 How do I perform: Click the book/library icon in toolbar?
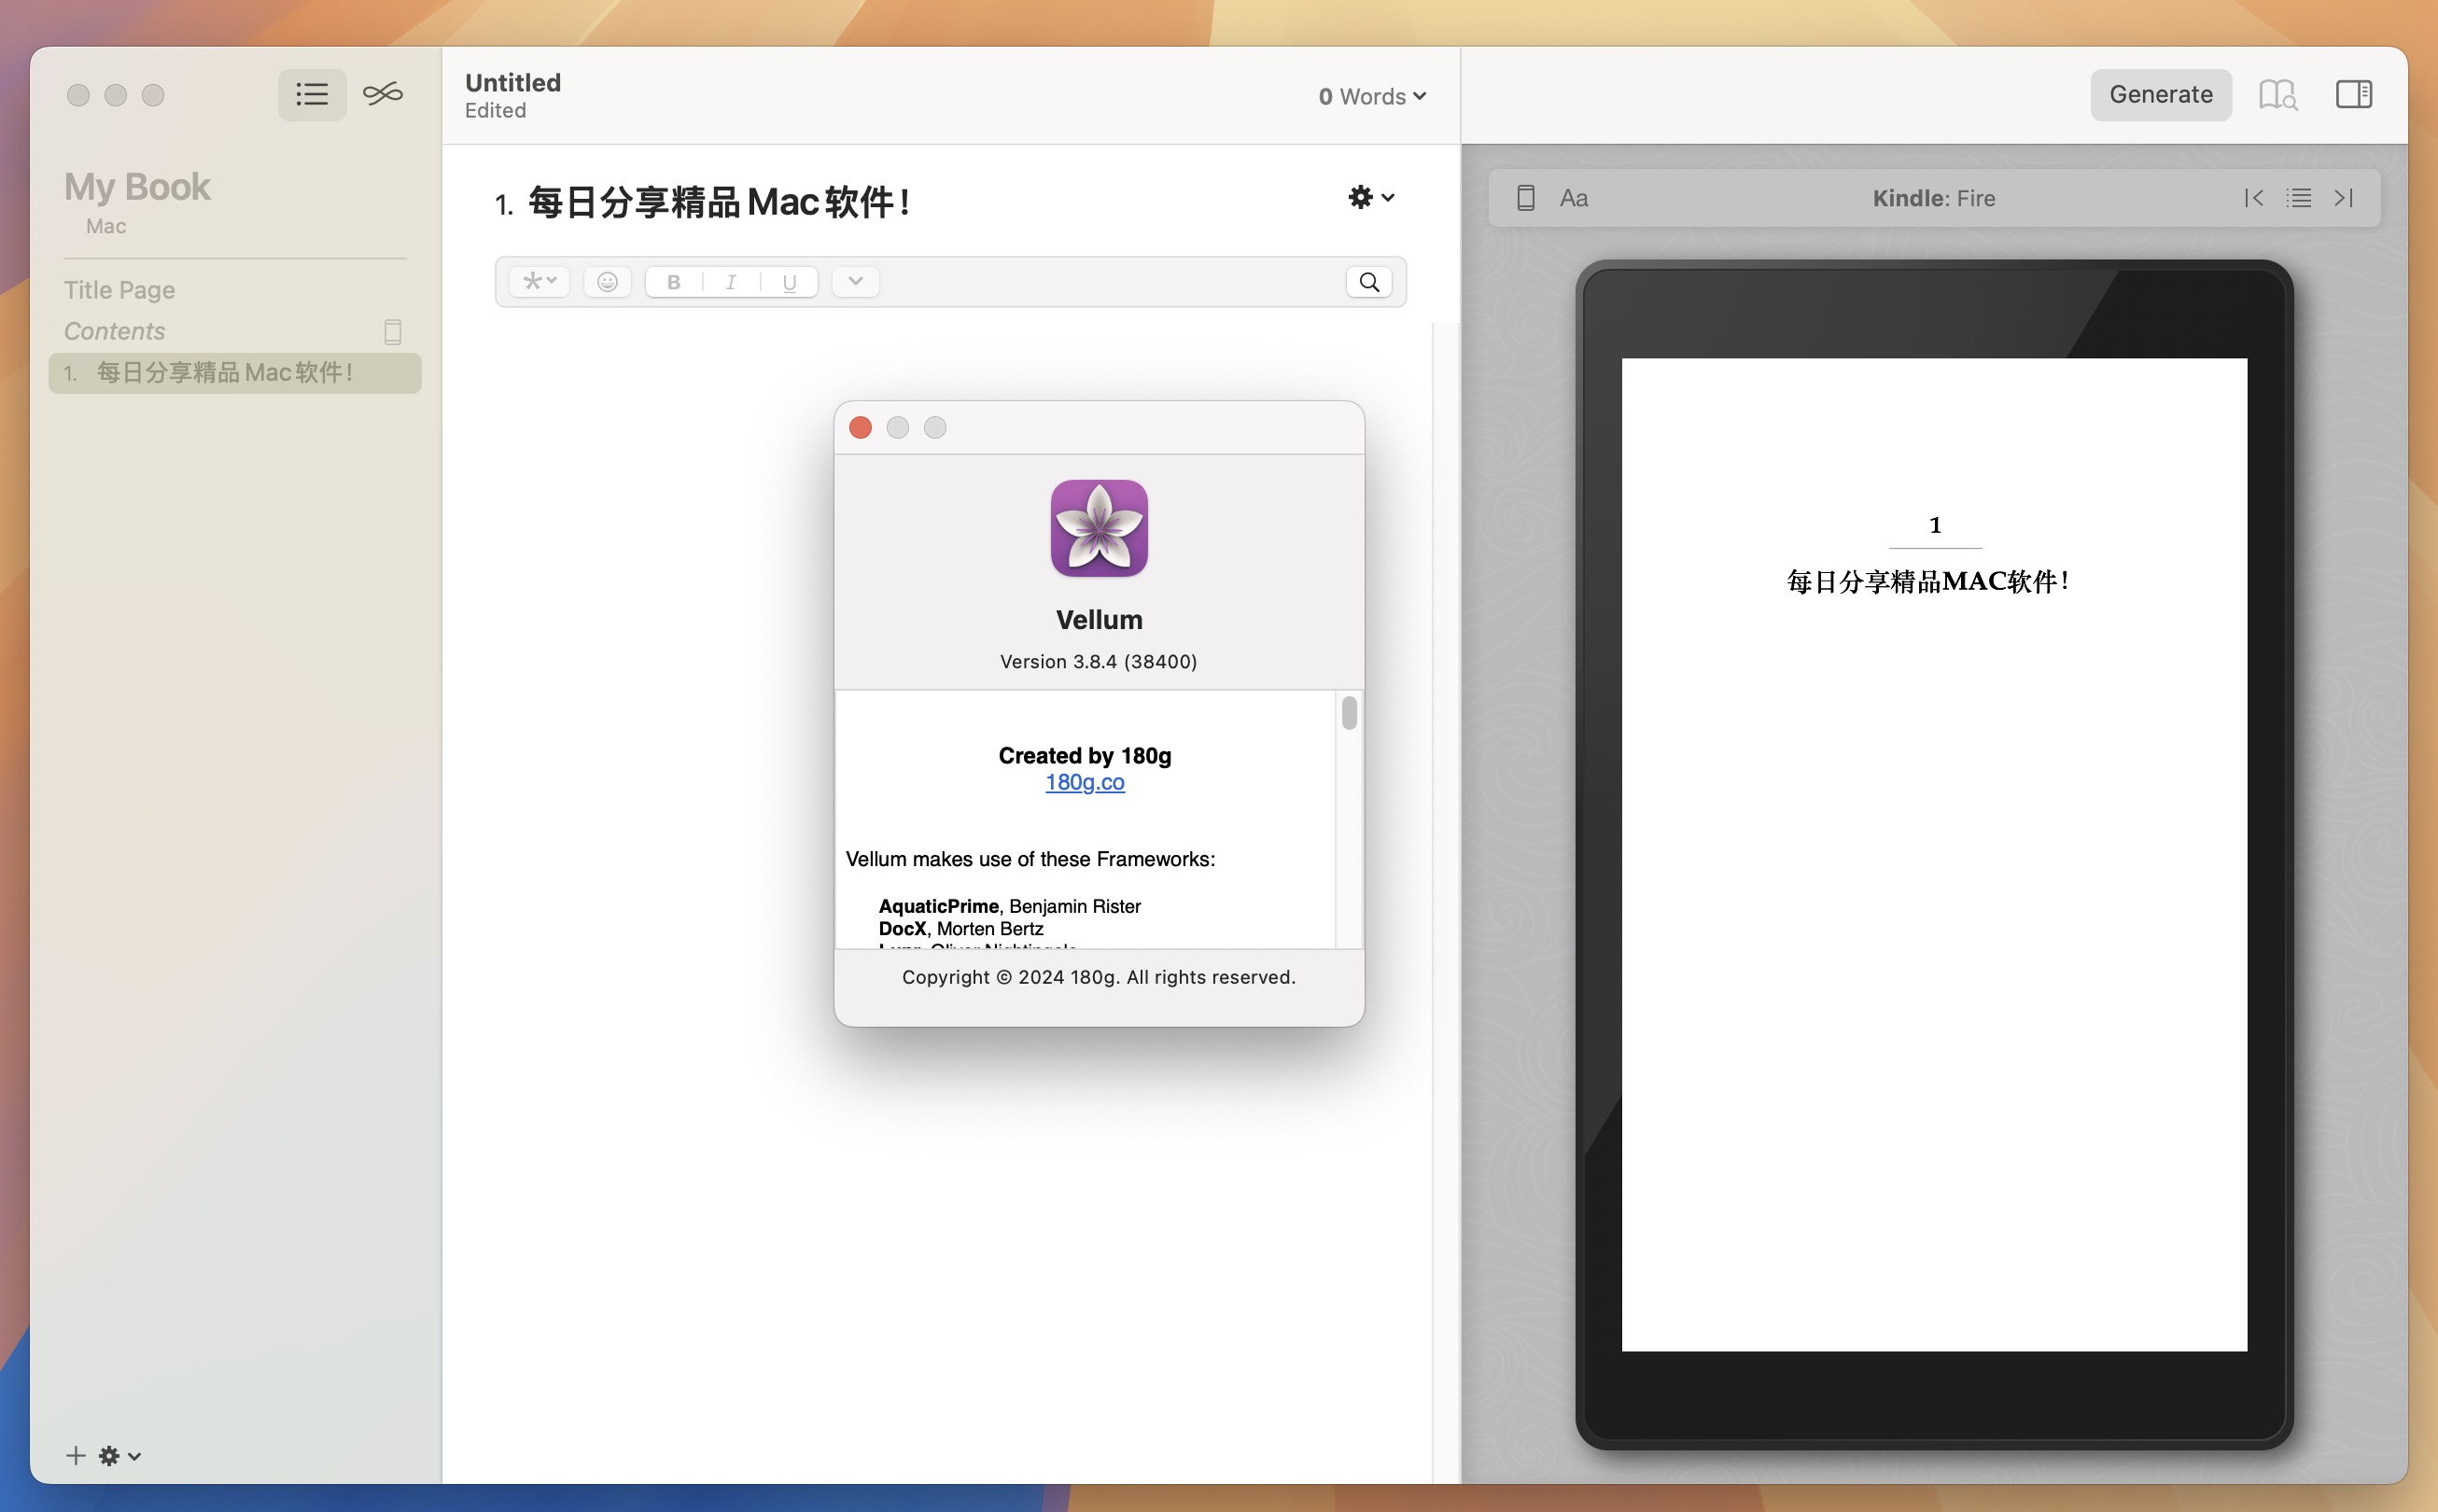click(x=2277, y=94)
